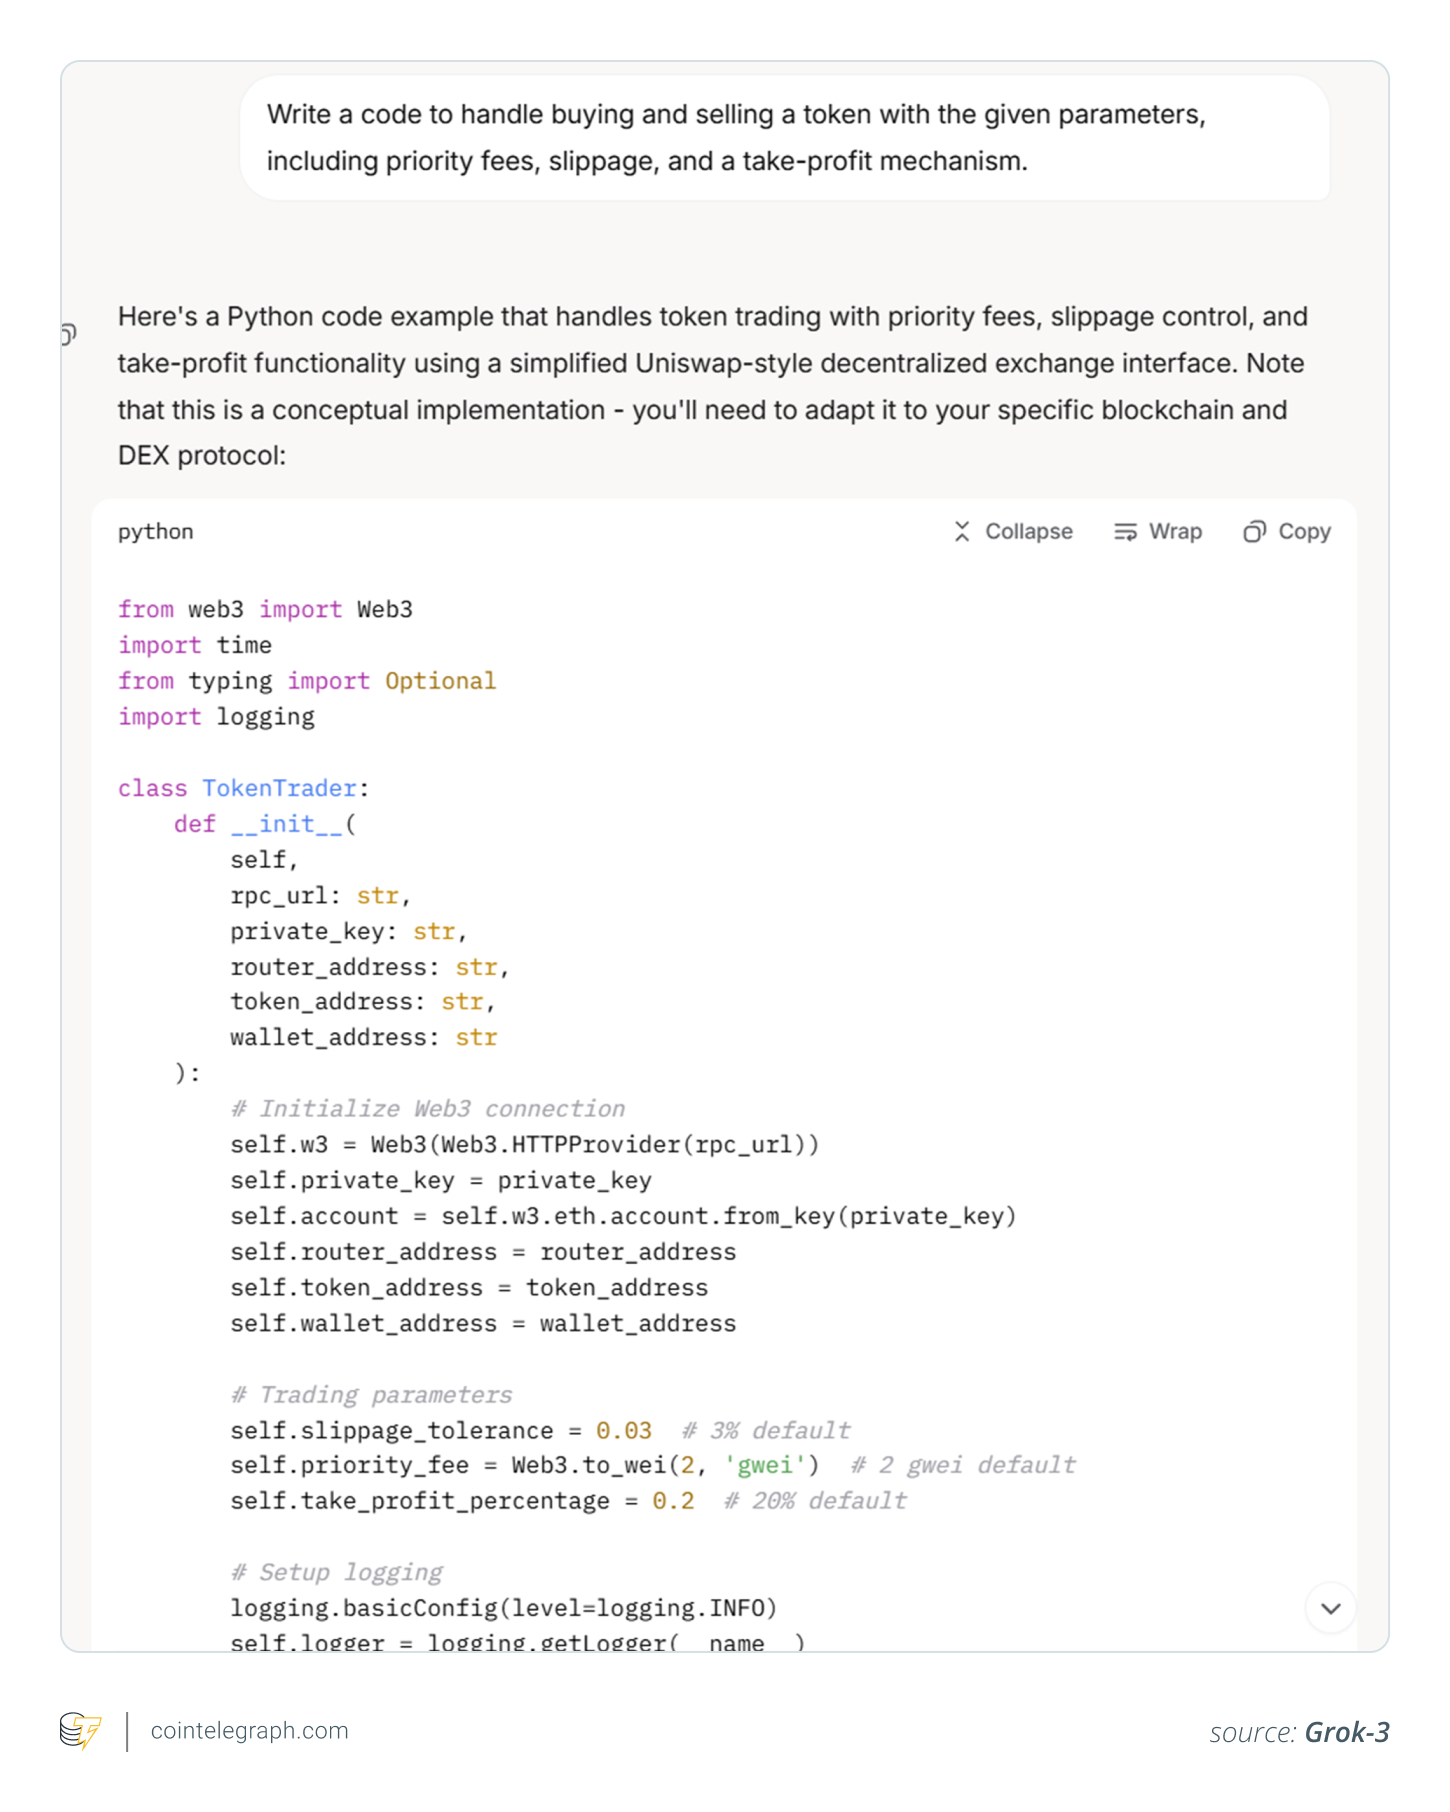Click the Cointelegraph lightning logo
The width and height of the screenshot is (1450, 1812).
click(79, 1729)
